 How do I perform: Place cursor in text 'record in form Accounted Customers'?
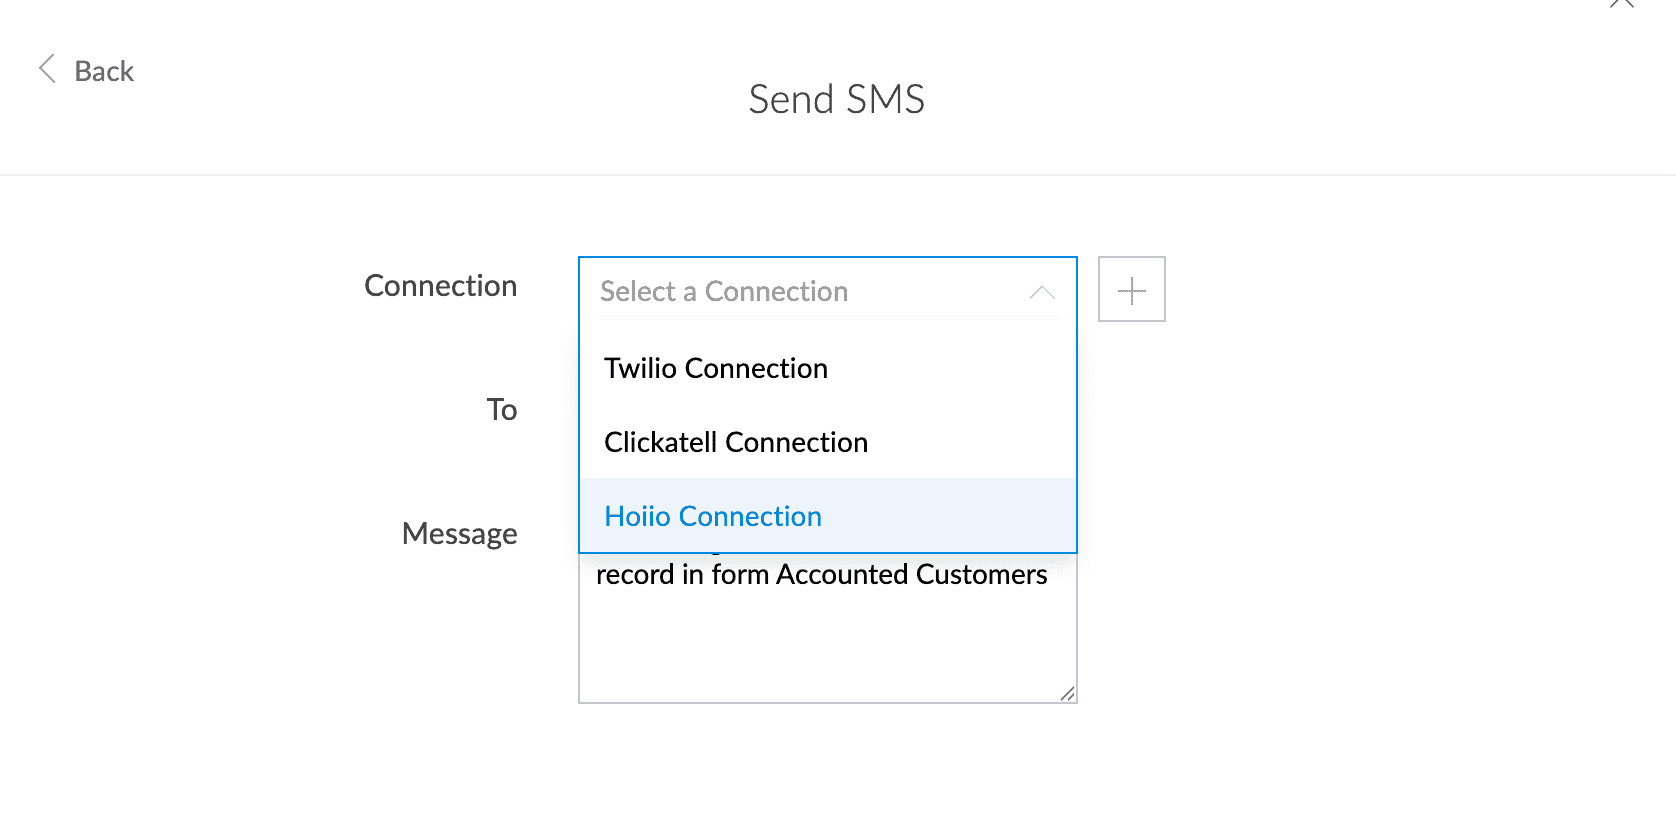[821, 574]
